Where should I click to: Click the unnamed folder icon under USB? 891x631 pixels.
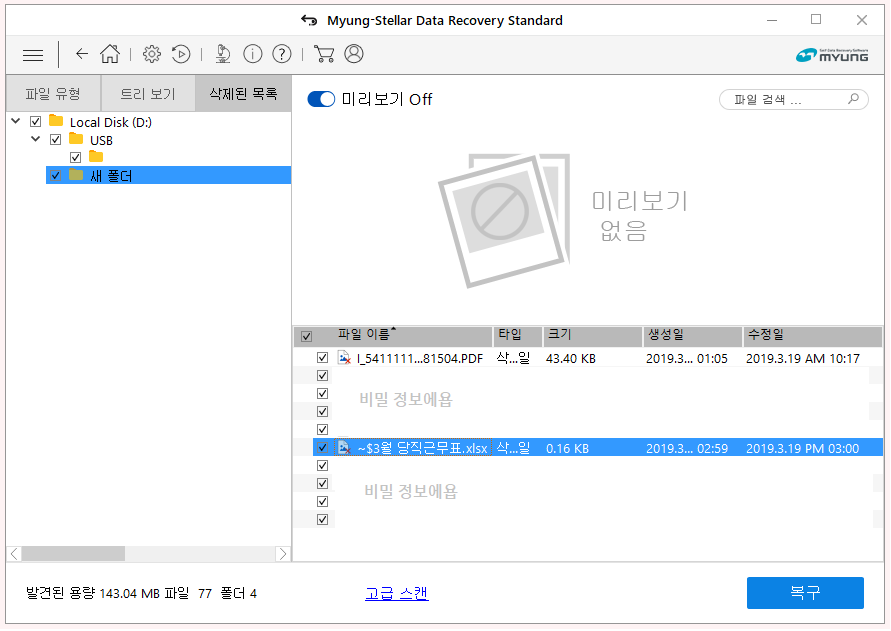pos(96,156)
